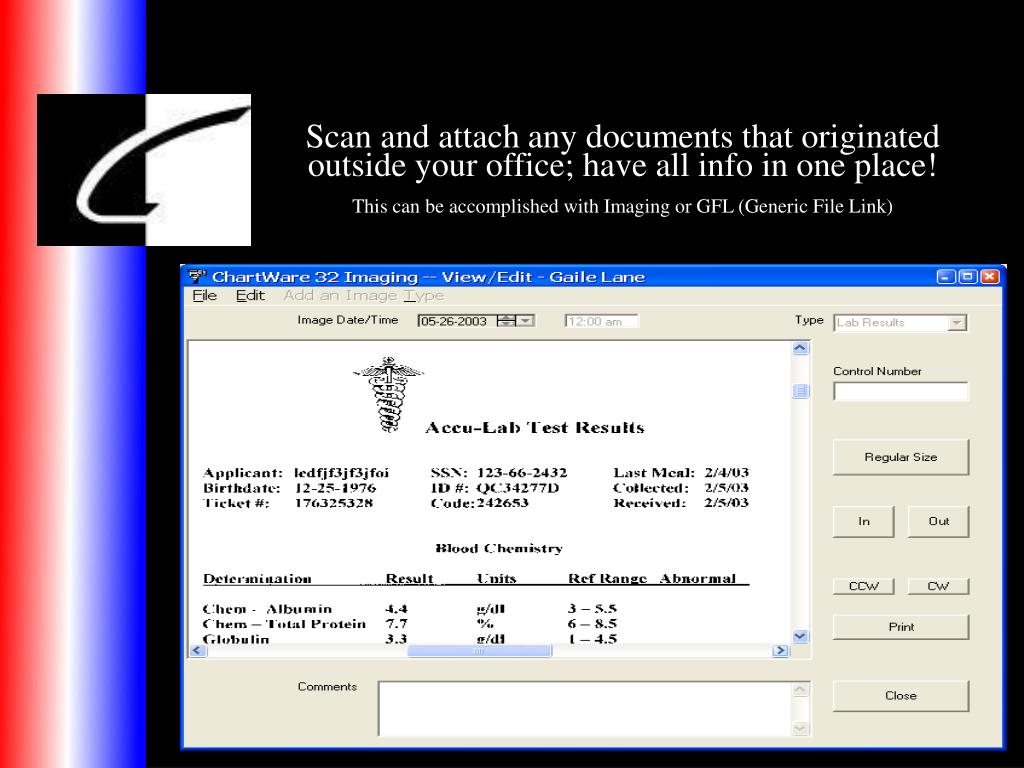Click the 12:00 am time field

pyautogui.click(x=601, y=321)
